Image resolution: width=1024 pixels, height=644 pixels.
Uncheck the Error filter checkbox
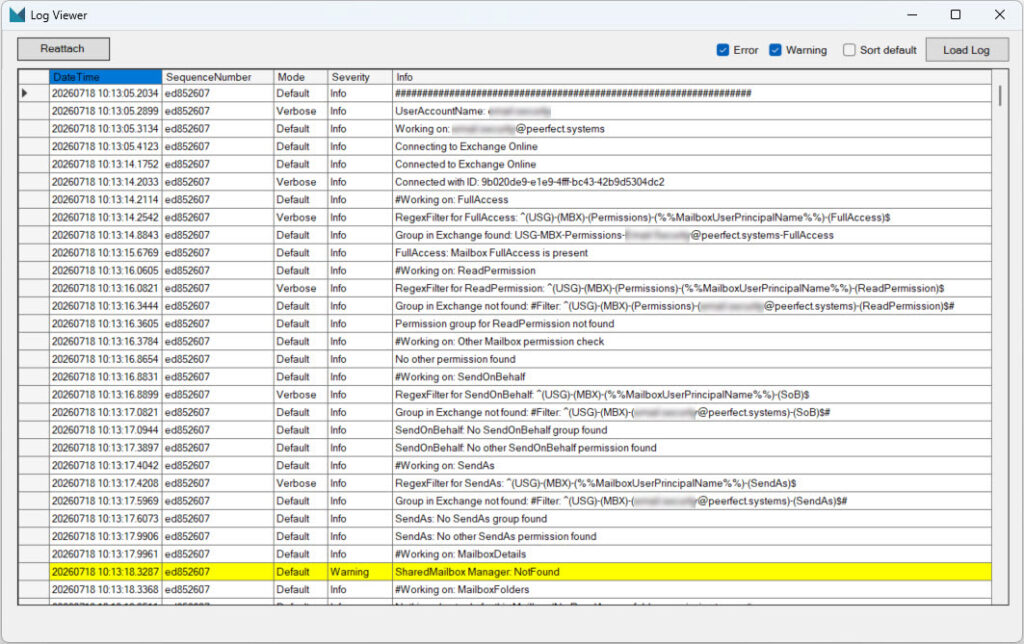coord(722,50)
